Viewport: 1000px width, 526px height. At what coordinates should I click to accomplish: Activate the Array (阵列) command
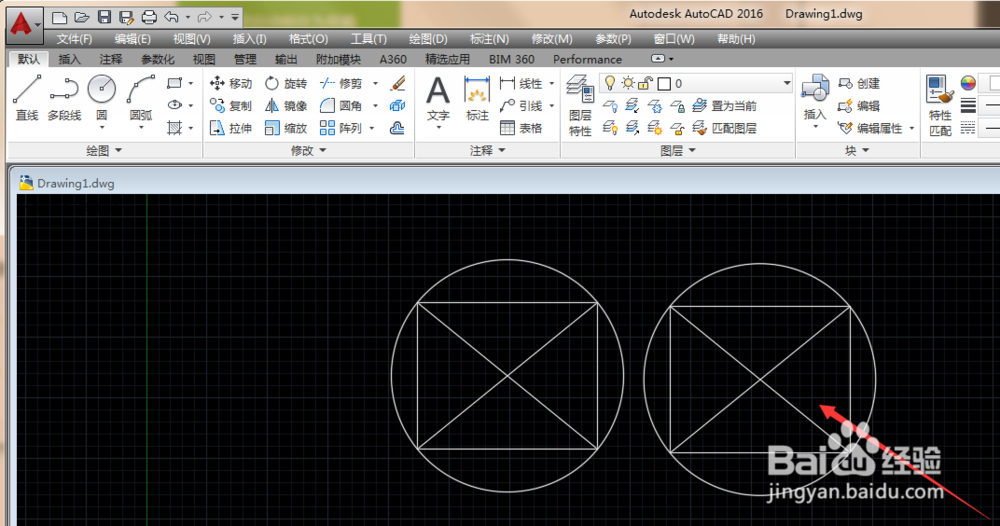tap(341, 128)
